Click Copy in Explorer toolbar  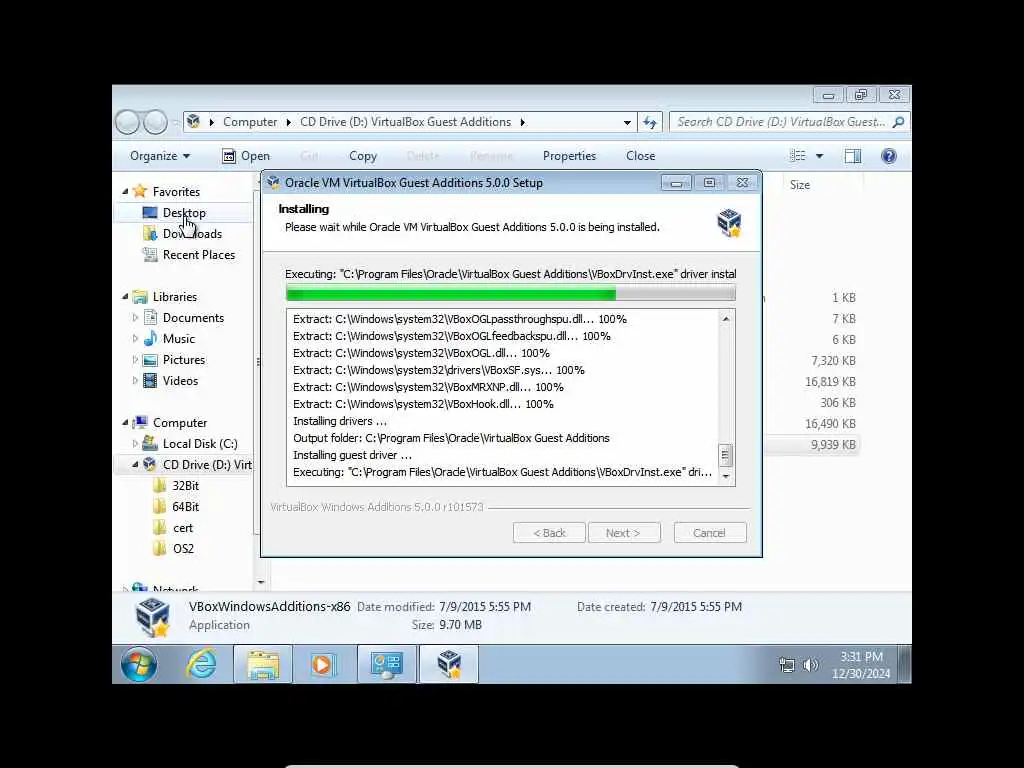(363, 155)
